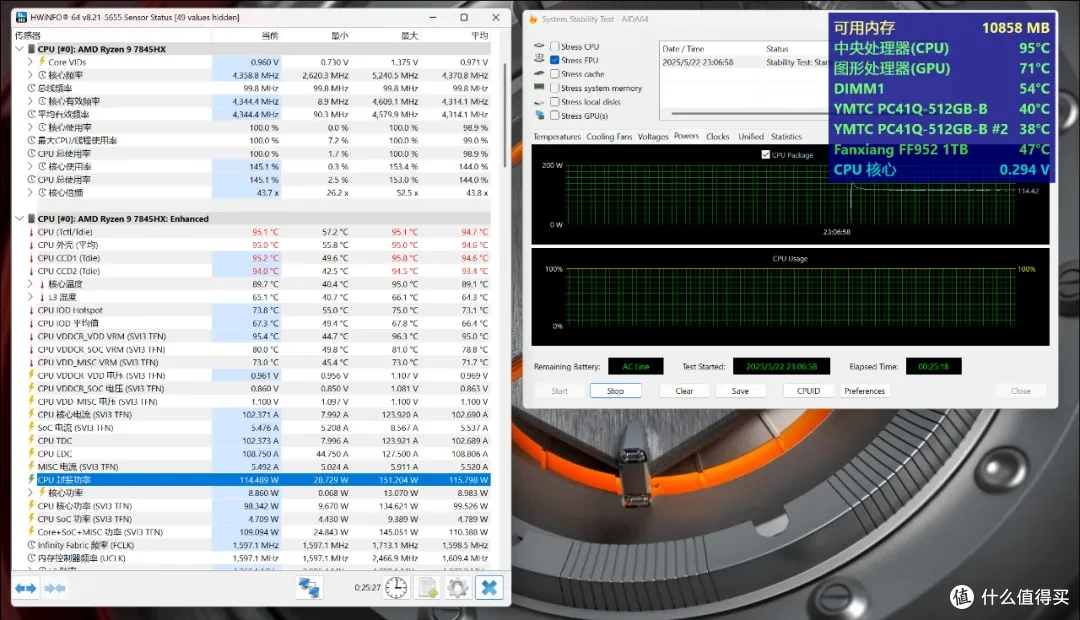Switch to the Statistics tab
This screenshot has width=1080, height=620.
click(786, 136)
